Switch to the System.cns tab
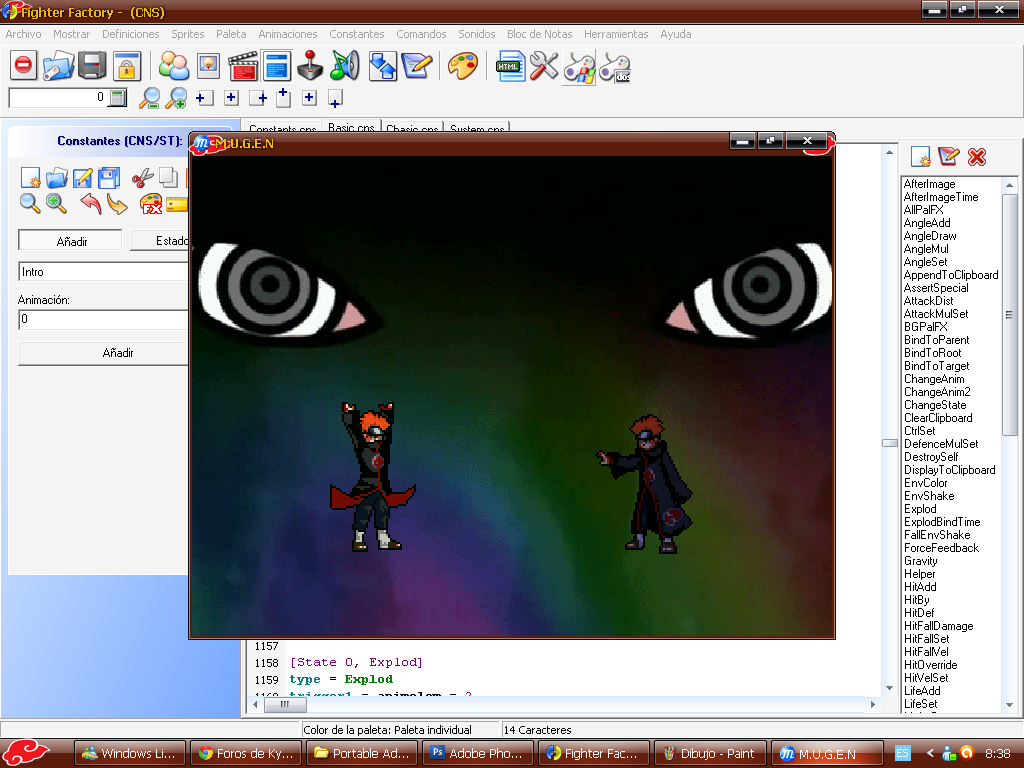 tap(477, 128)
